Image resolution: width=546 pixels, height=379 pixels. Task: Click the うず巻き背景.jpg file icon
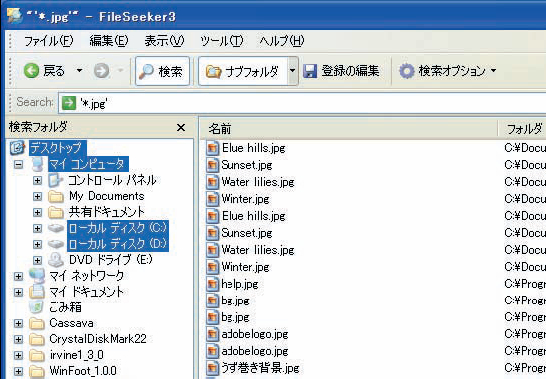click(x=212, y=368)
